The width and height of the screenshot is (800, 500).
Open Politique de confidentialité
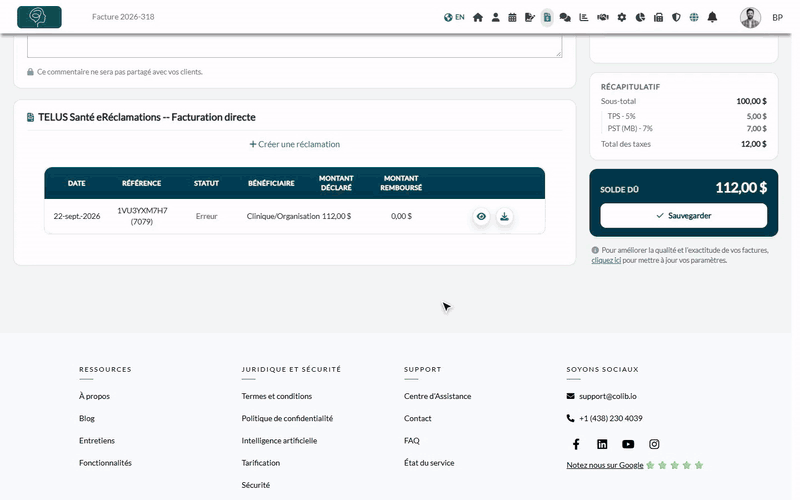click(287, 418)
